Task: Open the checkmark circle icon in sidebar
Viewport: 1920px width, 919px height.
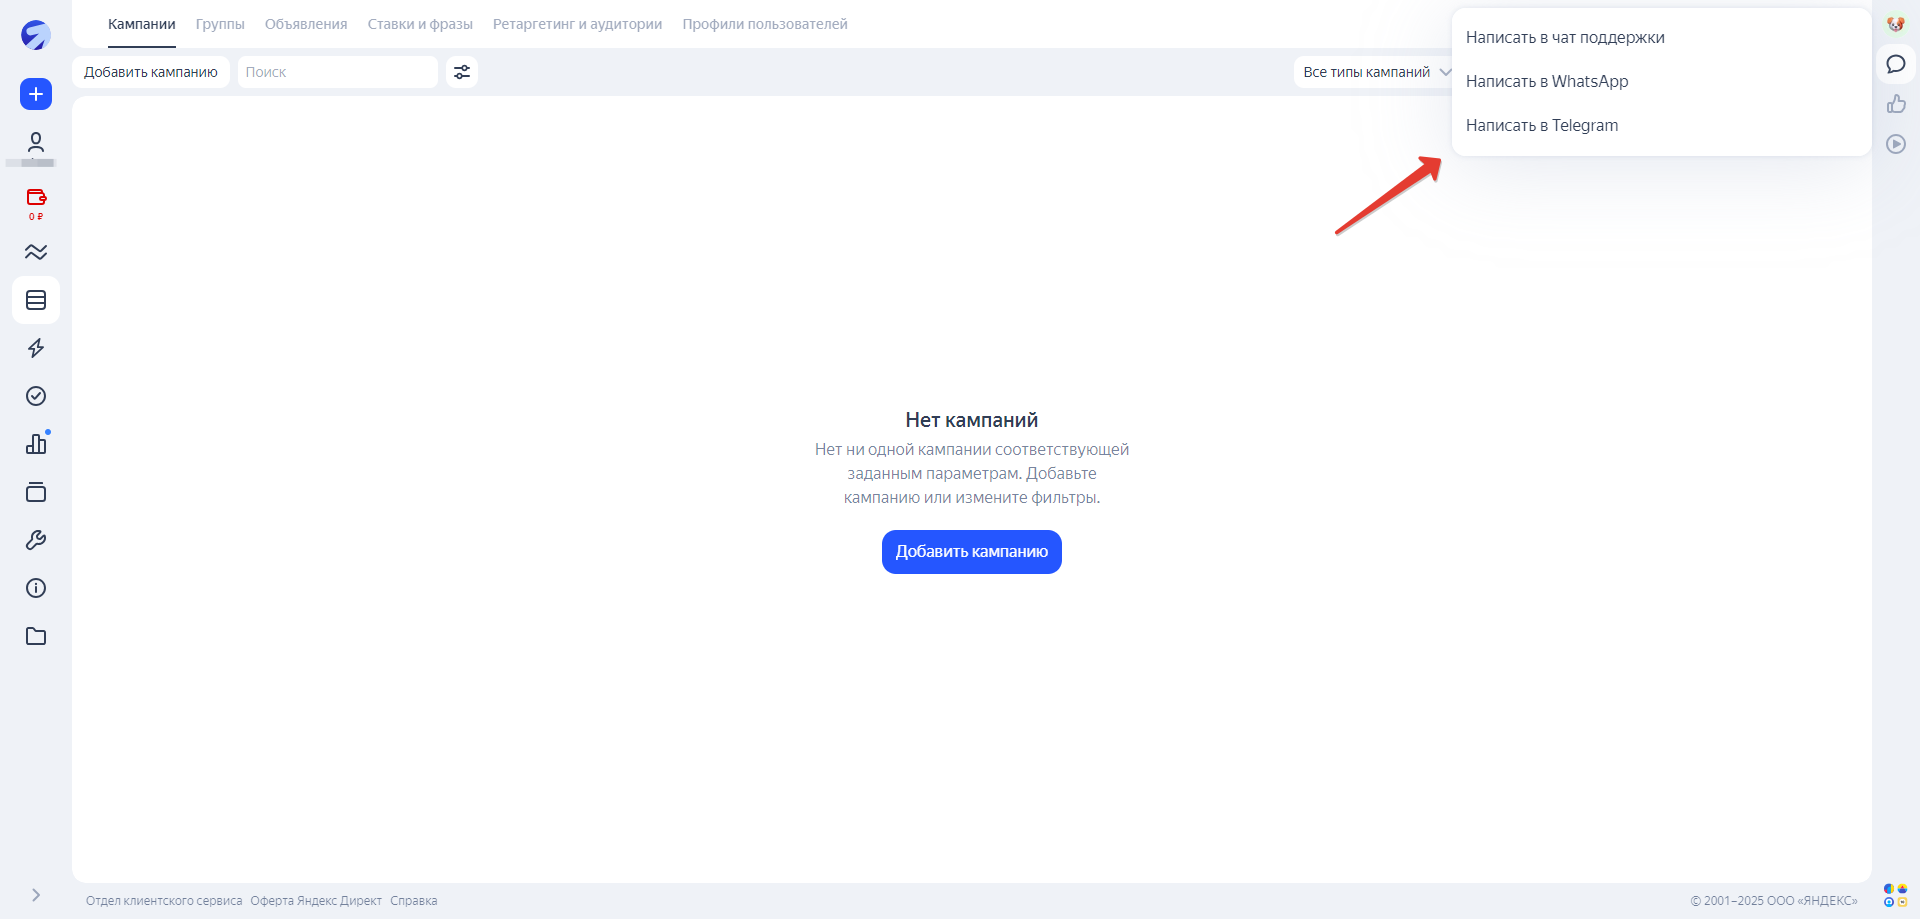Action: pyautogui.click(x=36, y=396)
